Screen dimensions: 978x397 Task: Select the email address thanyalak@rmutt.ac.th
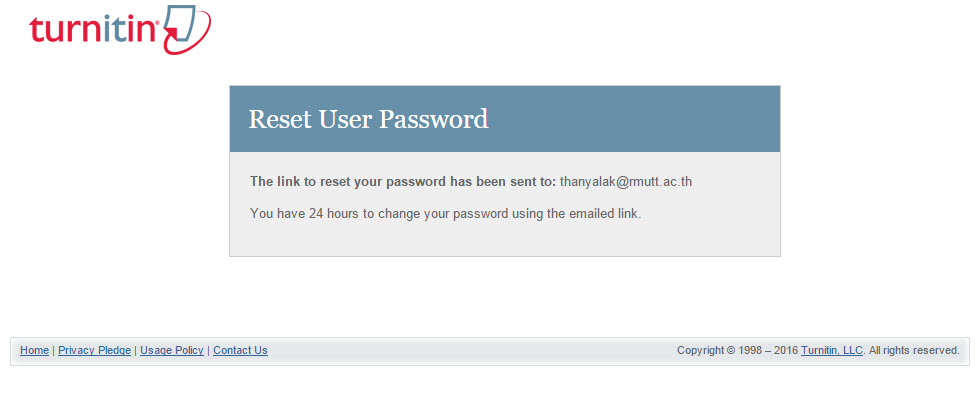(626, 182)
